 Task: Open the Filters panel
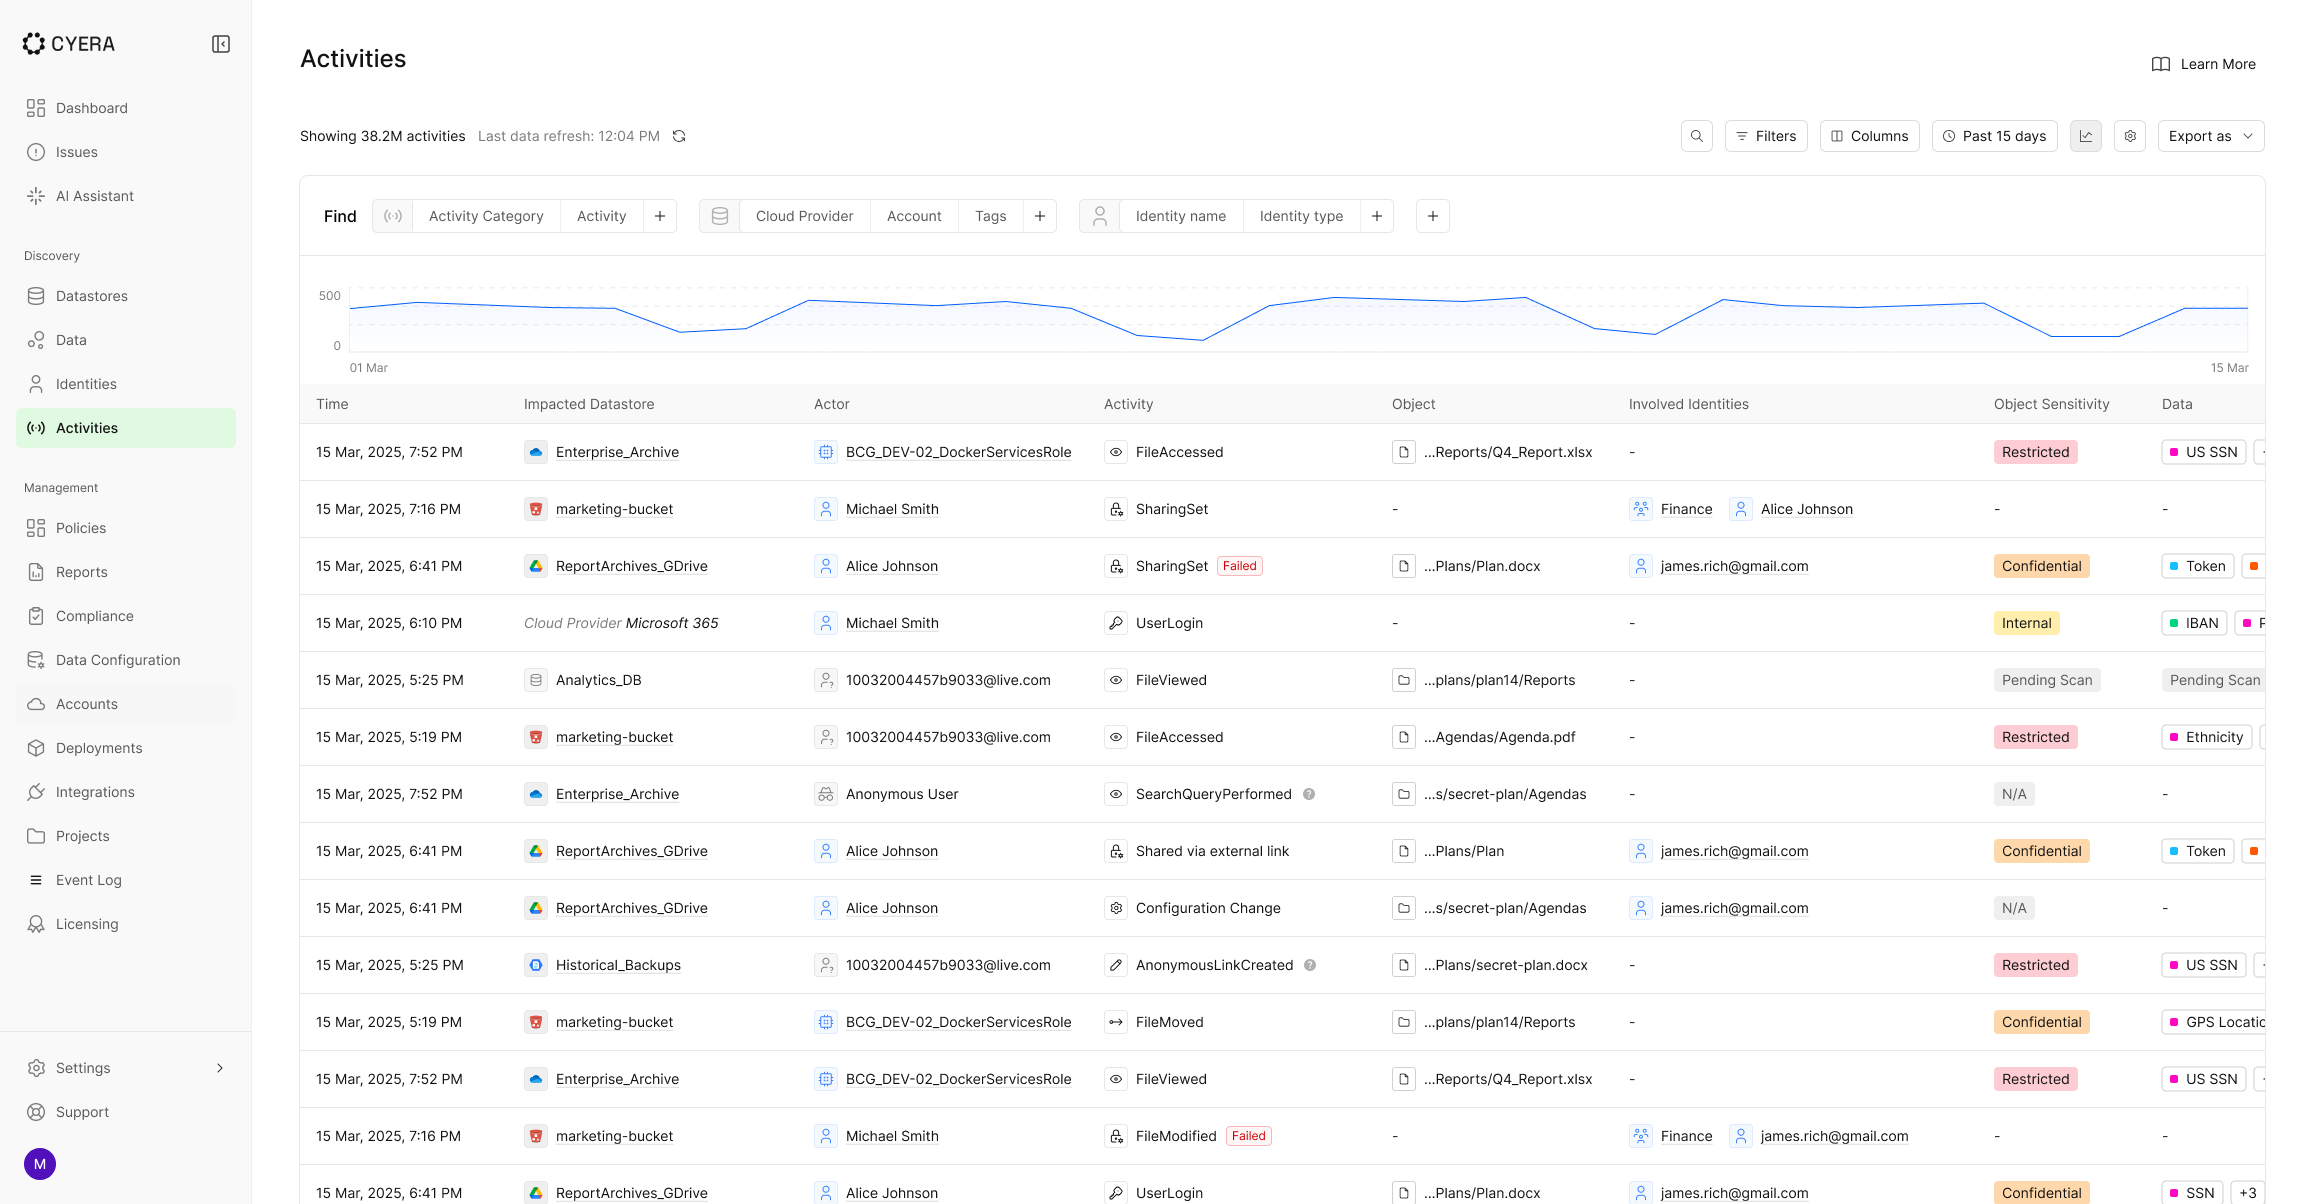tap(1766, 135)
